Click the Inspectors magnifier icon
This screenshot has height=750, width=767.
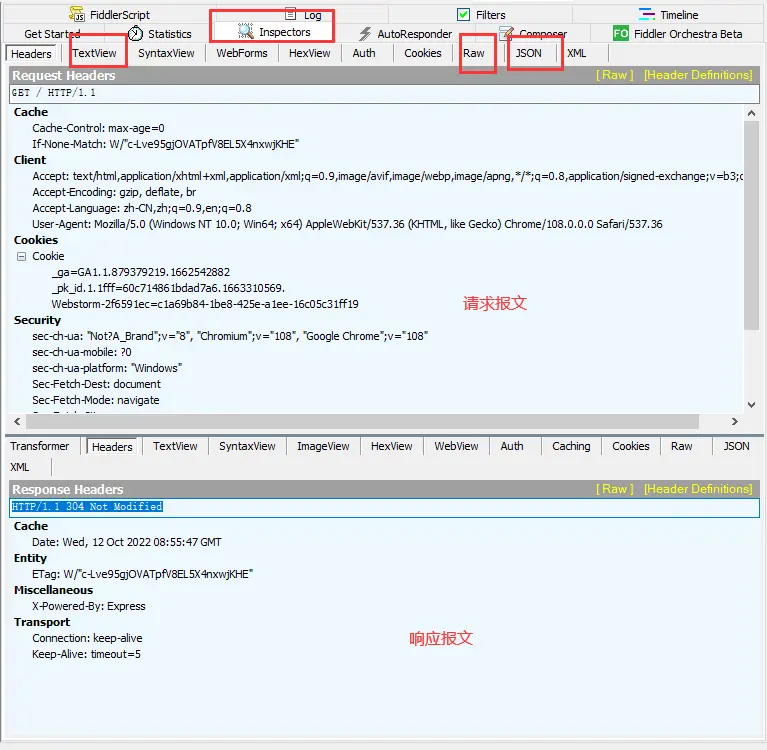pos(246,31)
